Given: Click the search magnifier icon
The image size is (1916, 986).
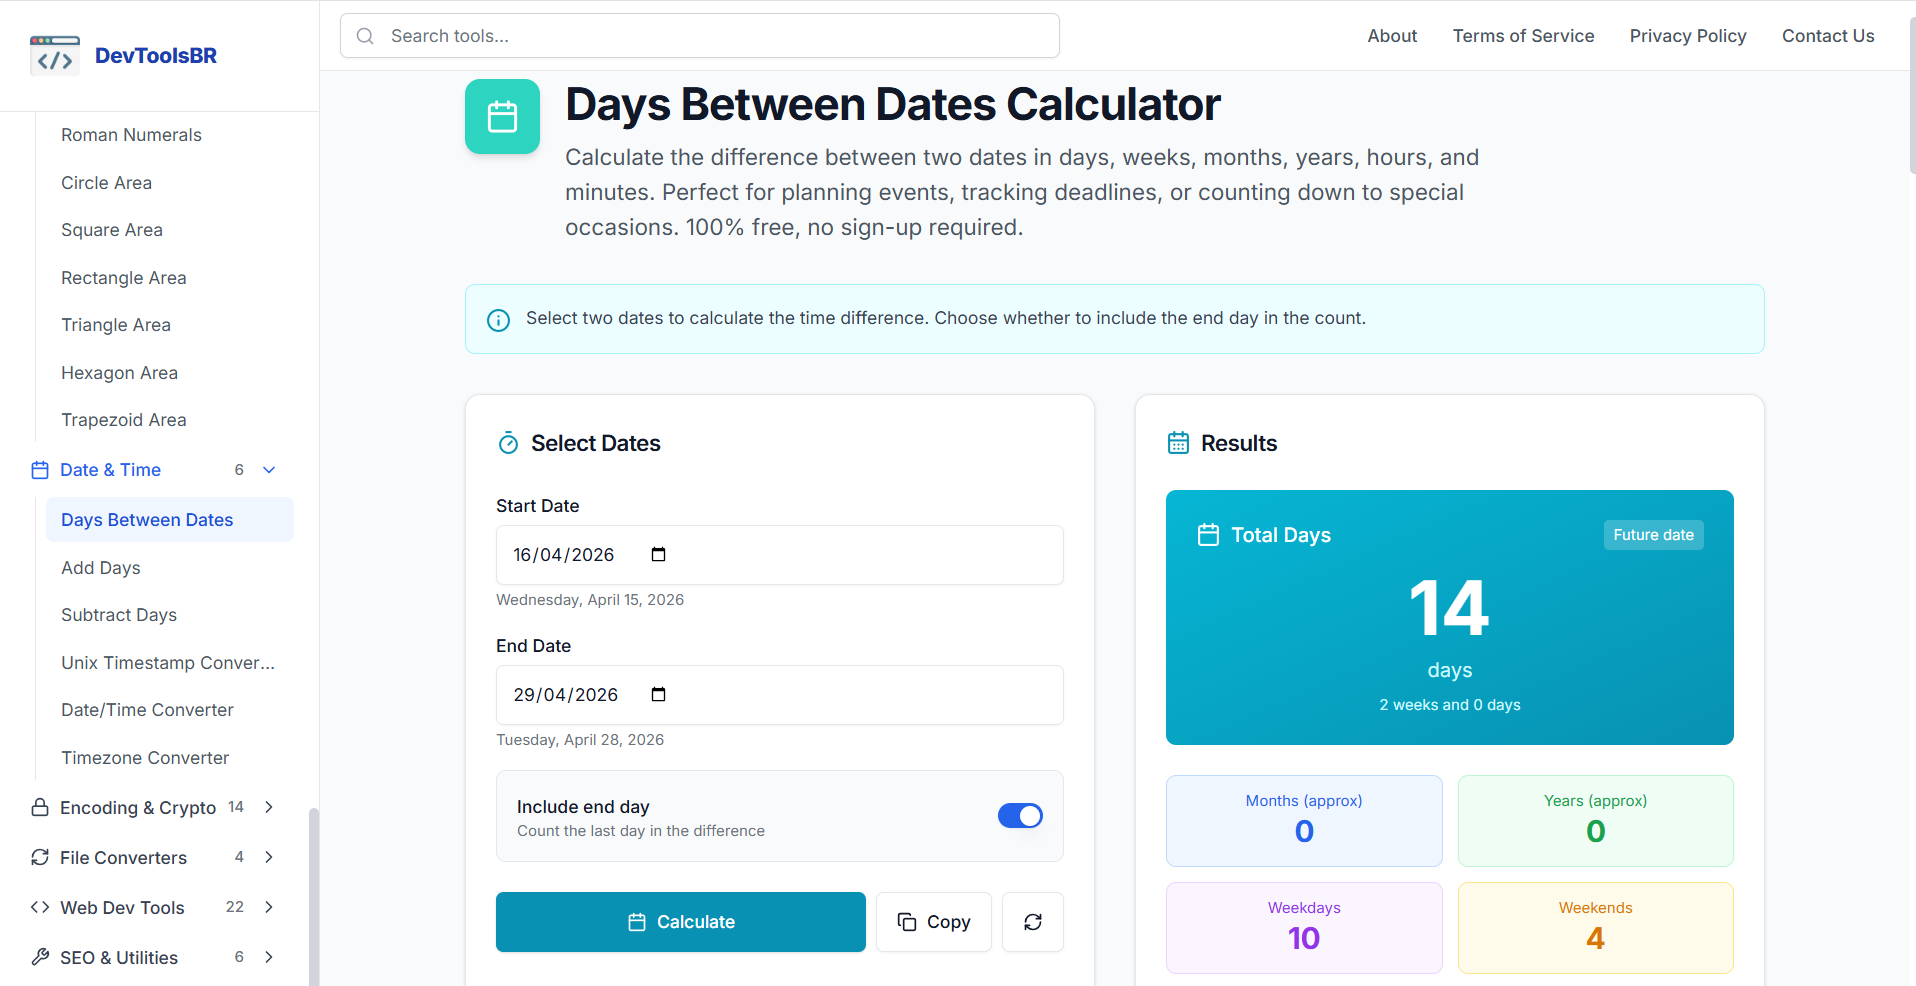Looking at the screenshot, I should pos(365,35).
